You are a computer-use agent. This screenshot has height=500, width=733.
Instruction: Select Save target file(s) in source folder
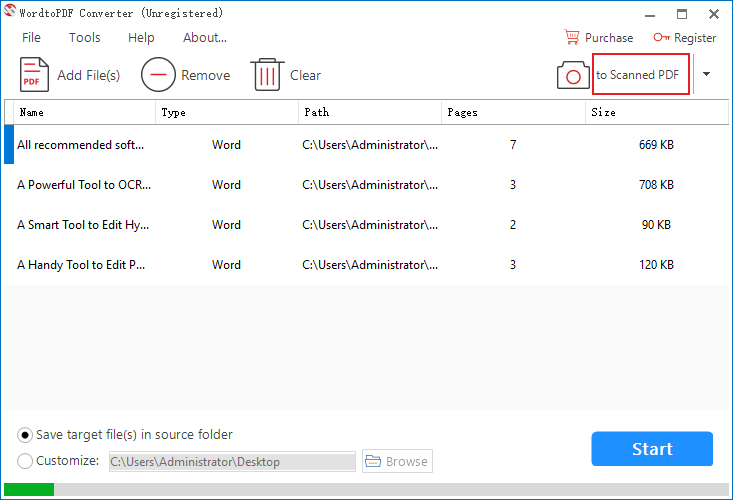pyautogui.click(x=25, y=435)
